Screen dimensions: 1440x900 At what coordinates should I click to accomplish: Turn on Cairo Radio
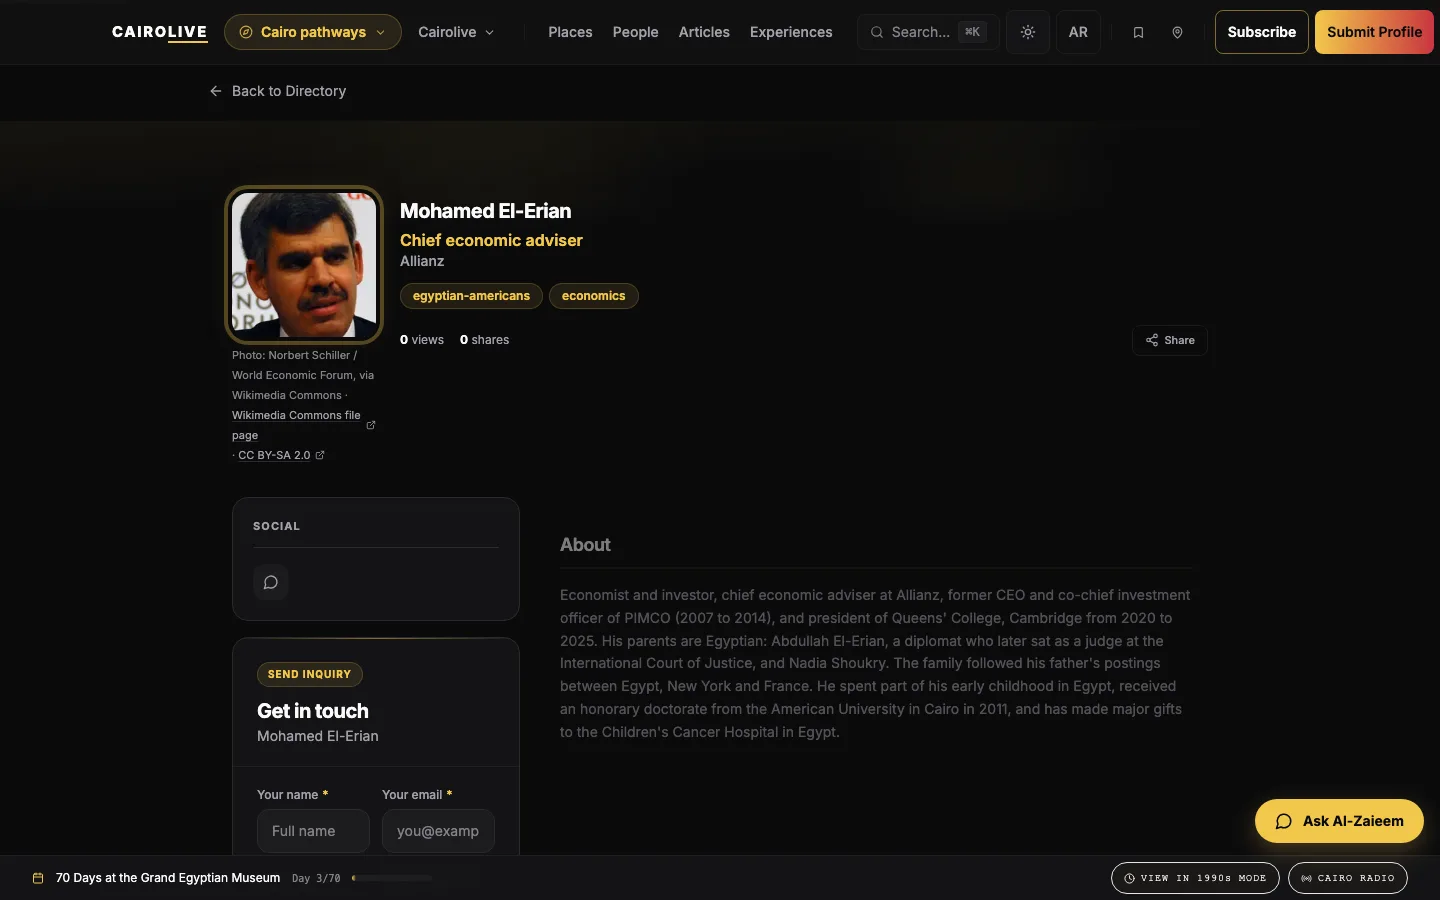(x=1348, y=878)
